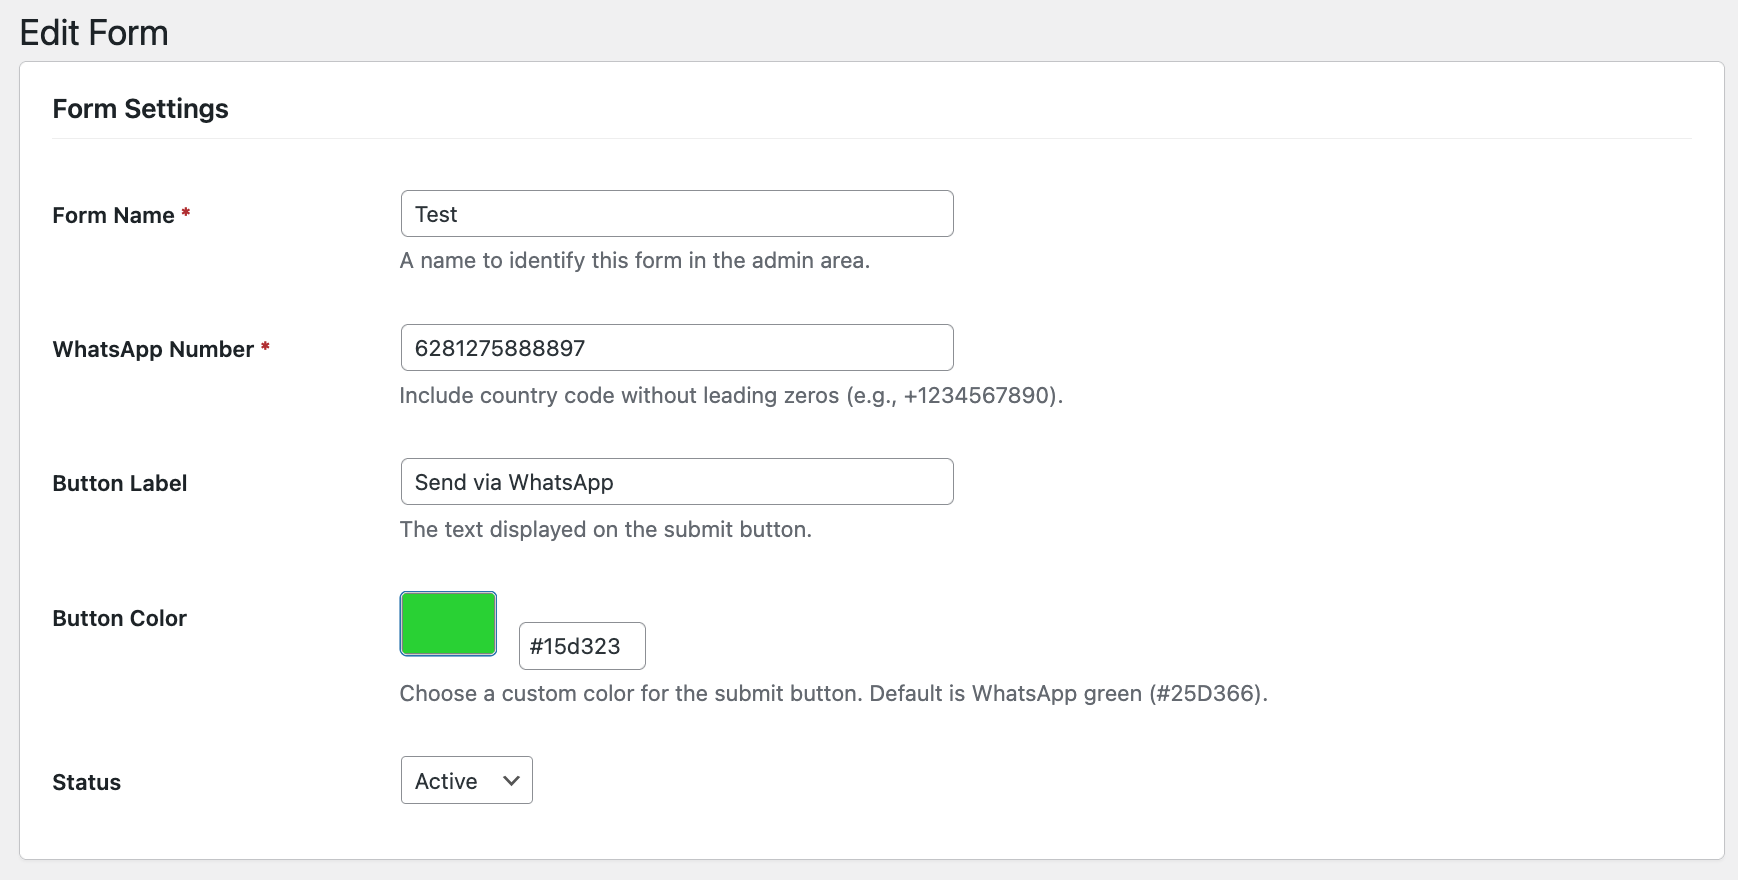Viewport: 1738px width, 880px height.
Task: Open the green Button Color swatch
Action: click(448, 624)
